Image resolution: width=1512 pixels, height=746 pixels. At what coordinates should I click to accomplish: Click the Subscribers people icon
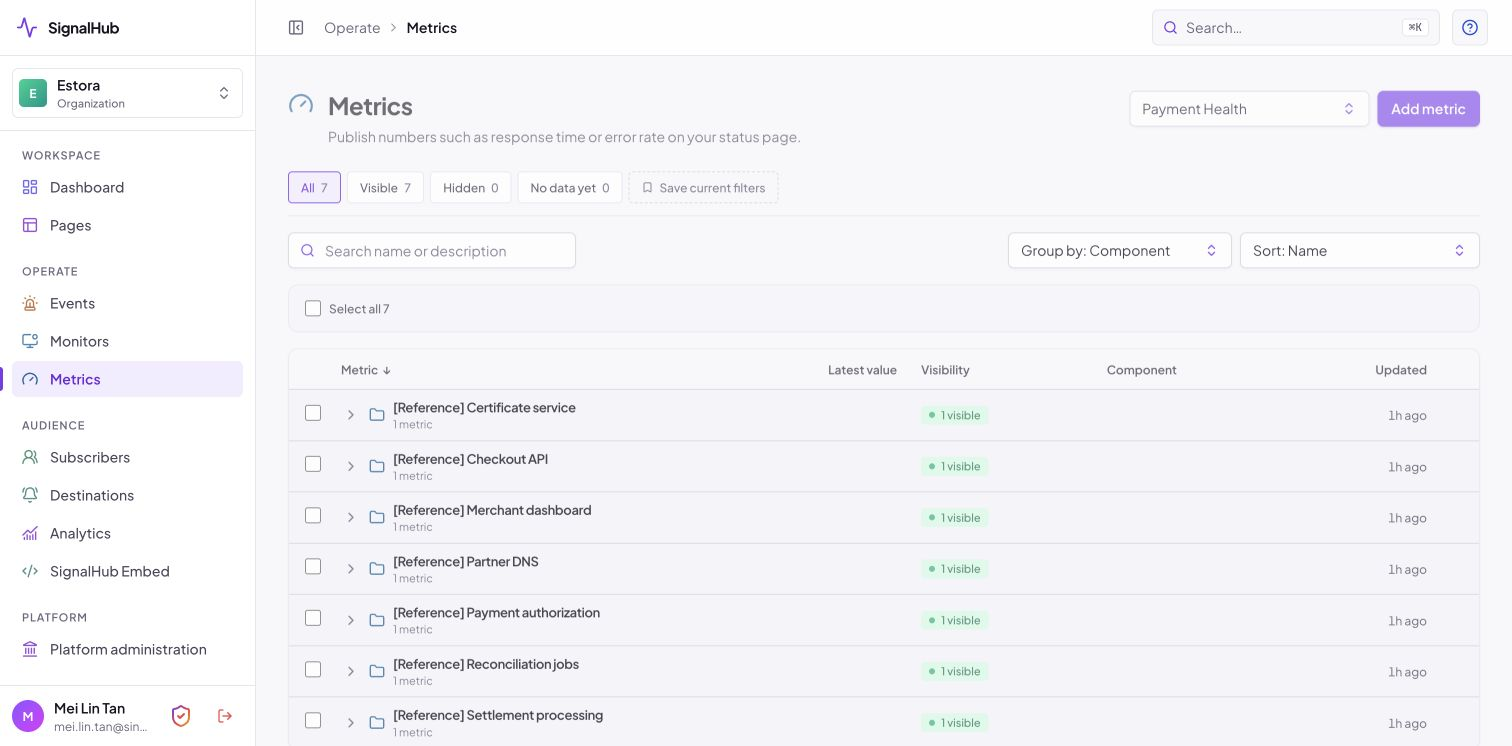point(30,457)
